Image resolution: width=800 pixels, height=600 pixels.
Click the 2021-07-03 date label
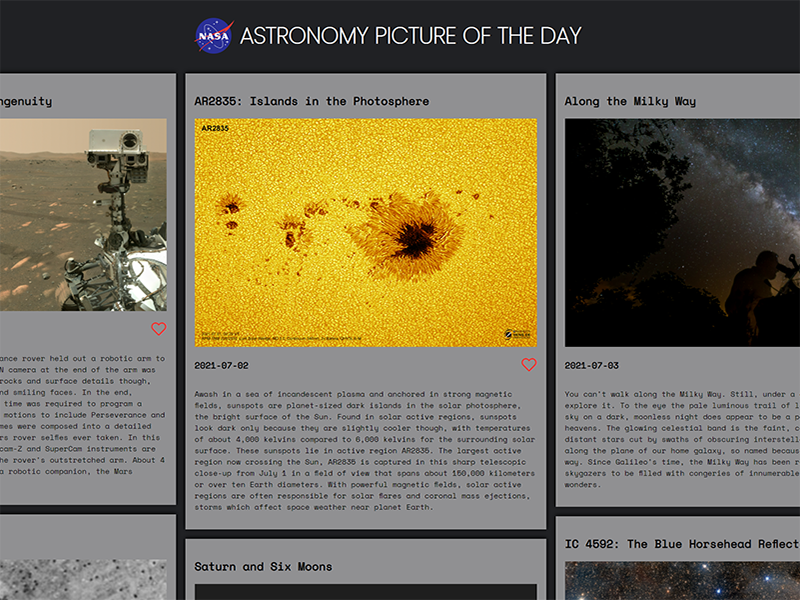pyautogui.click(x=591, y=365)
